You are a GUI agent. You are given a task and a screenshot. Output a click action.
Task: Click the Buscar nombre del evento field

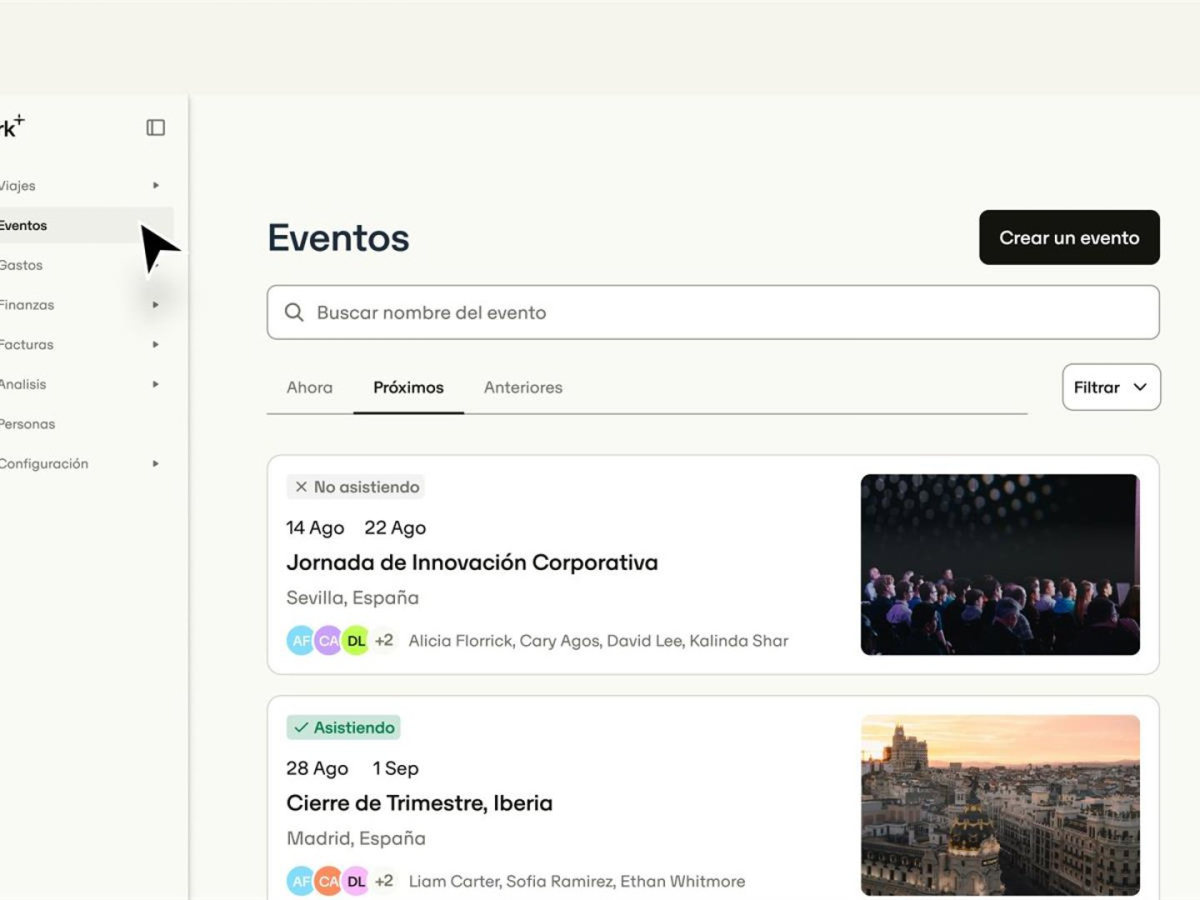(x=730, y=313)
